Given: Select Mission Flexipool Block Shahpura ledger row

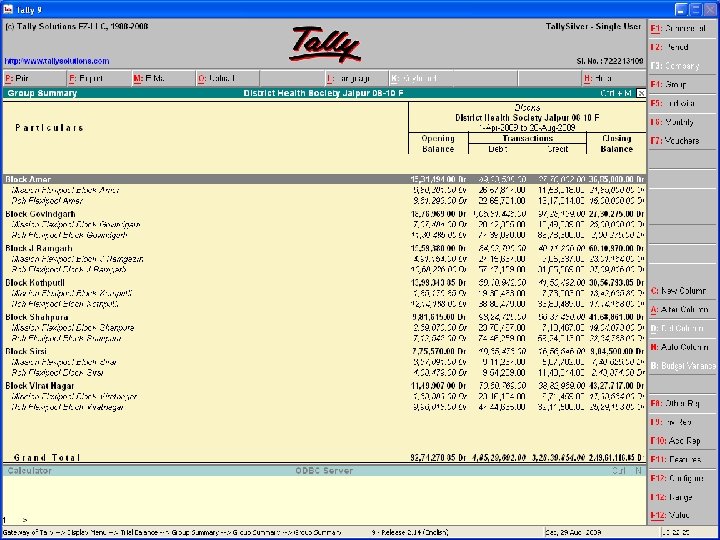Looking at the screenshot, I should [324, 328].
